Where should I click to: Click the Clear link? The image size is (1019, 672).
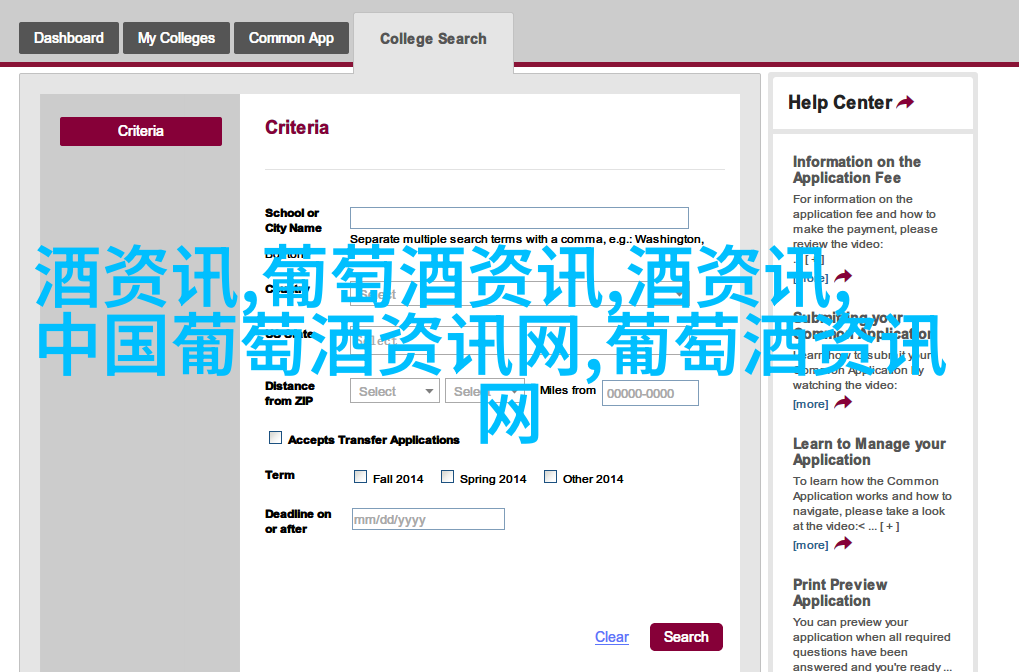612,637
